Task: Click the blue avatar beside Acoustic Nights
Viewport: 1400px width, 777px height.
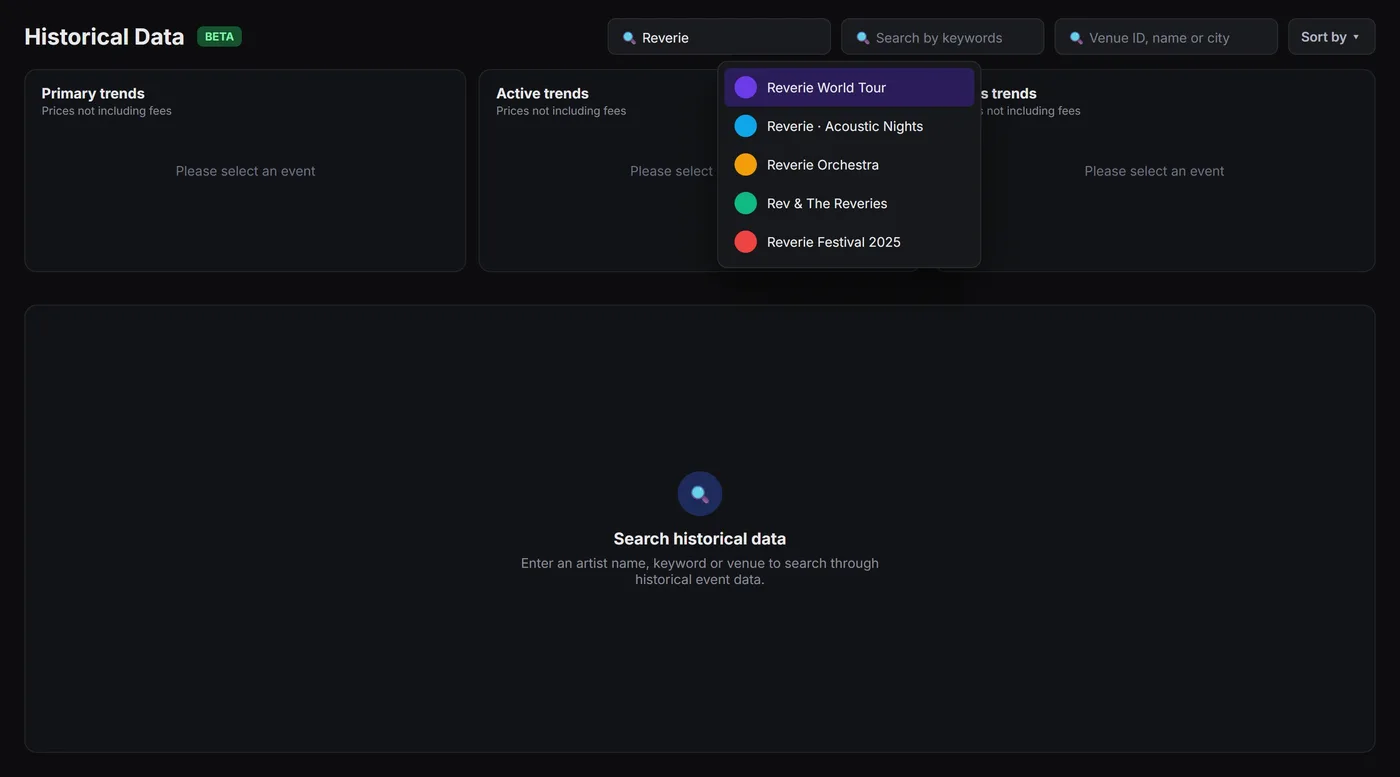Action: tap(746, 126)
